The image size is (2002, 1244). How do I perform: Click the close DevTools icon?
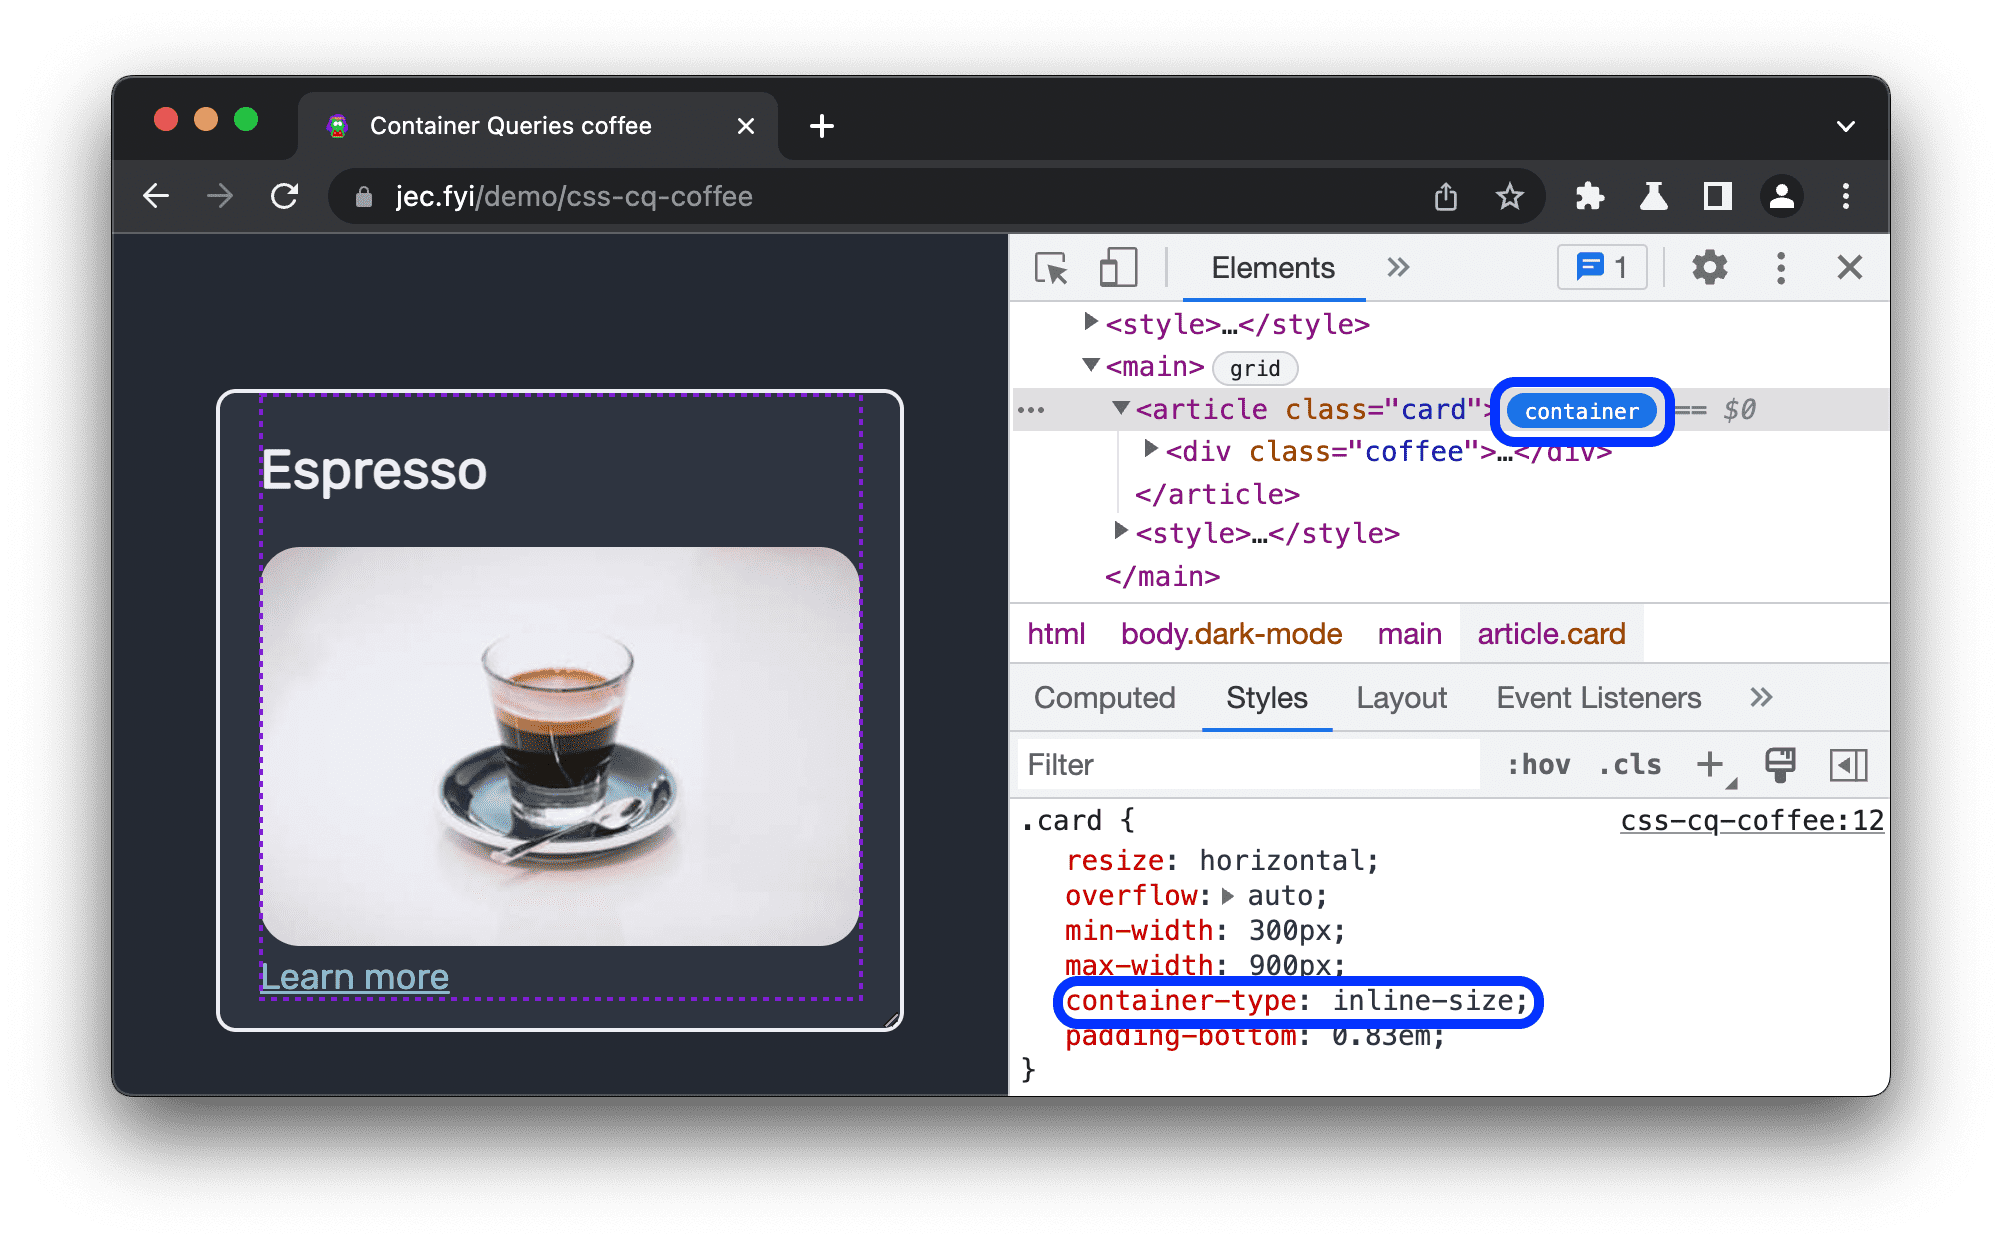coord(1849,267)
